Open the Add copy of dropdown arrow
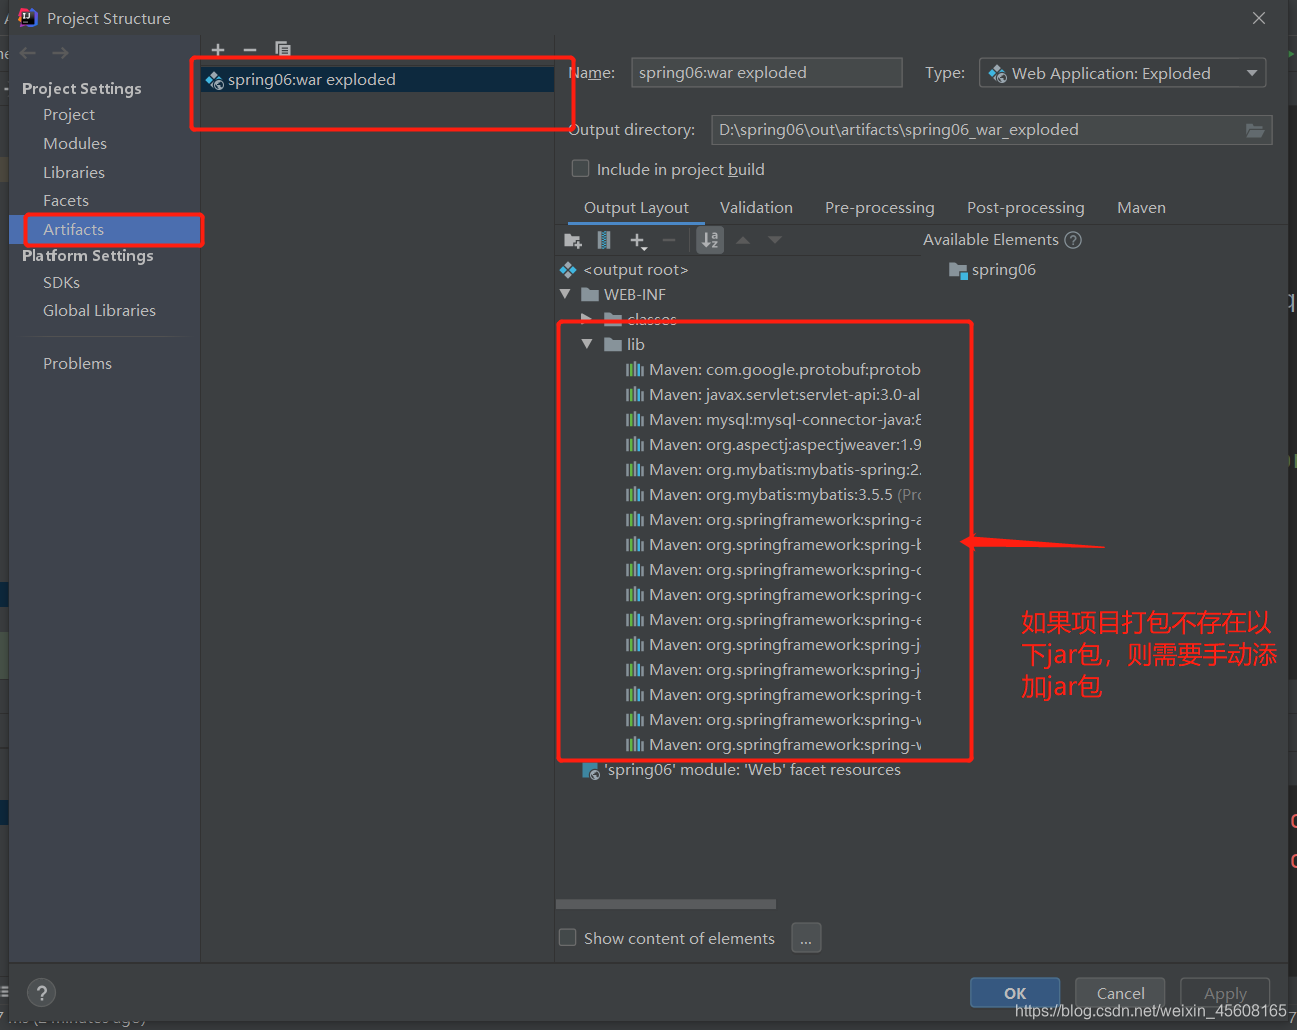 coord(645,247)
